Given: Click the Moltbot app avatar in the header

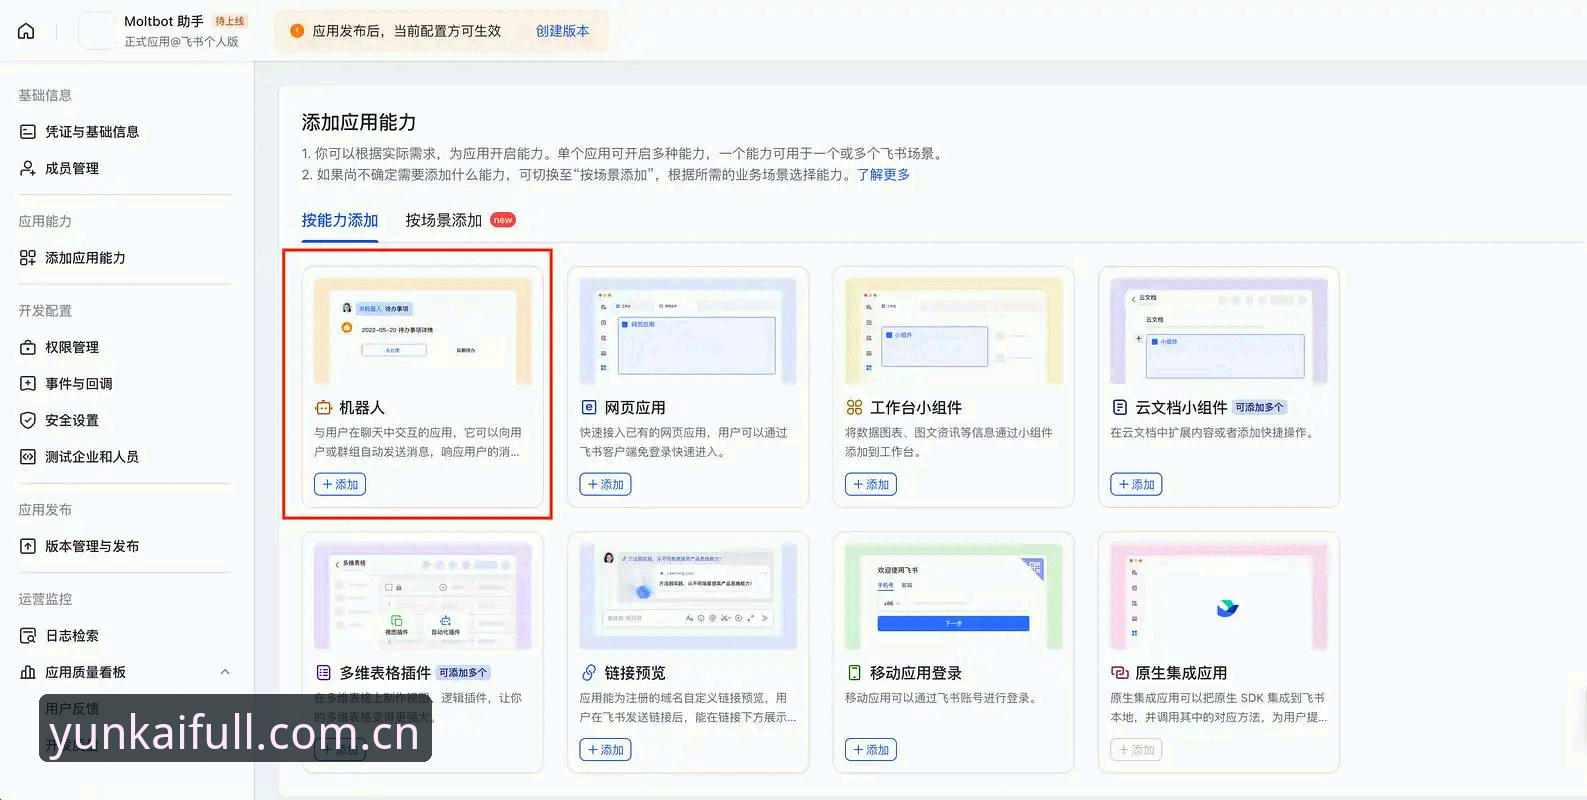Looking at the screenshot, I should [x=97, y=31].
